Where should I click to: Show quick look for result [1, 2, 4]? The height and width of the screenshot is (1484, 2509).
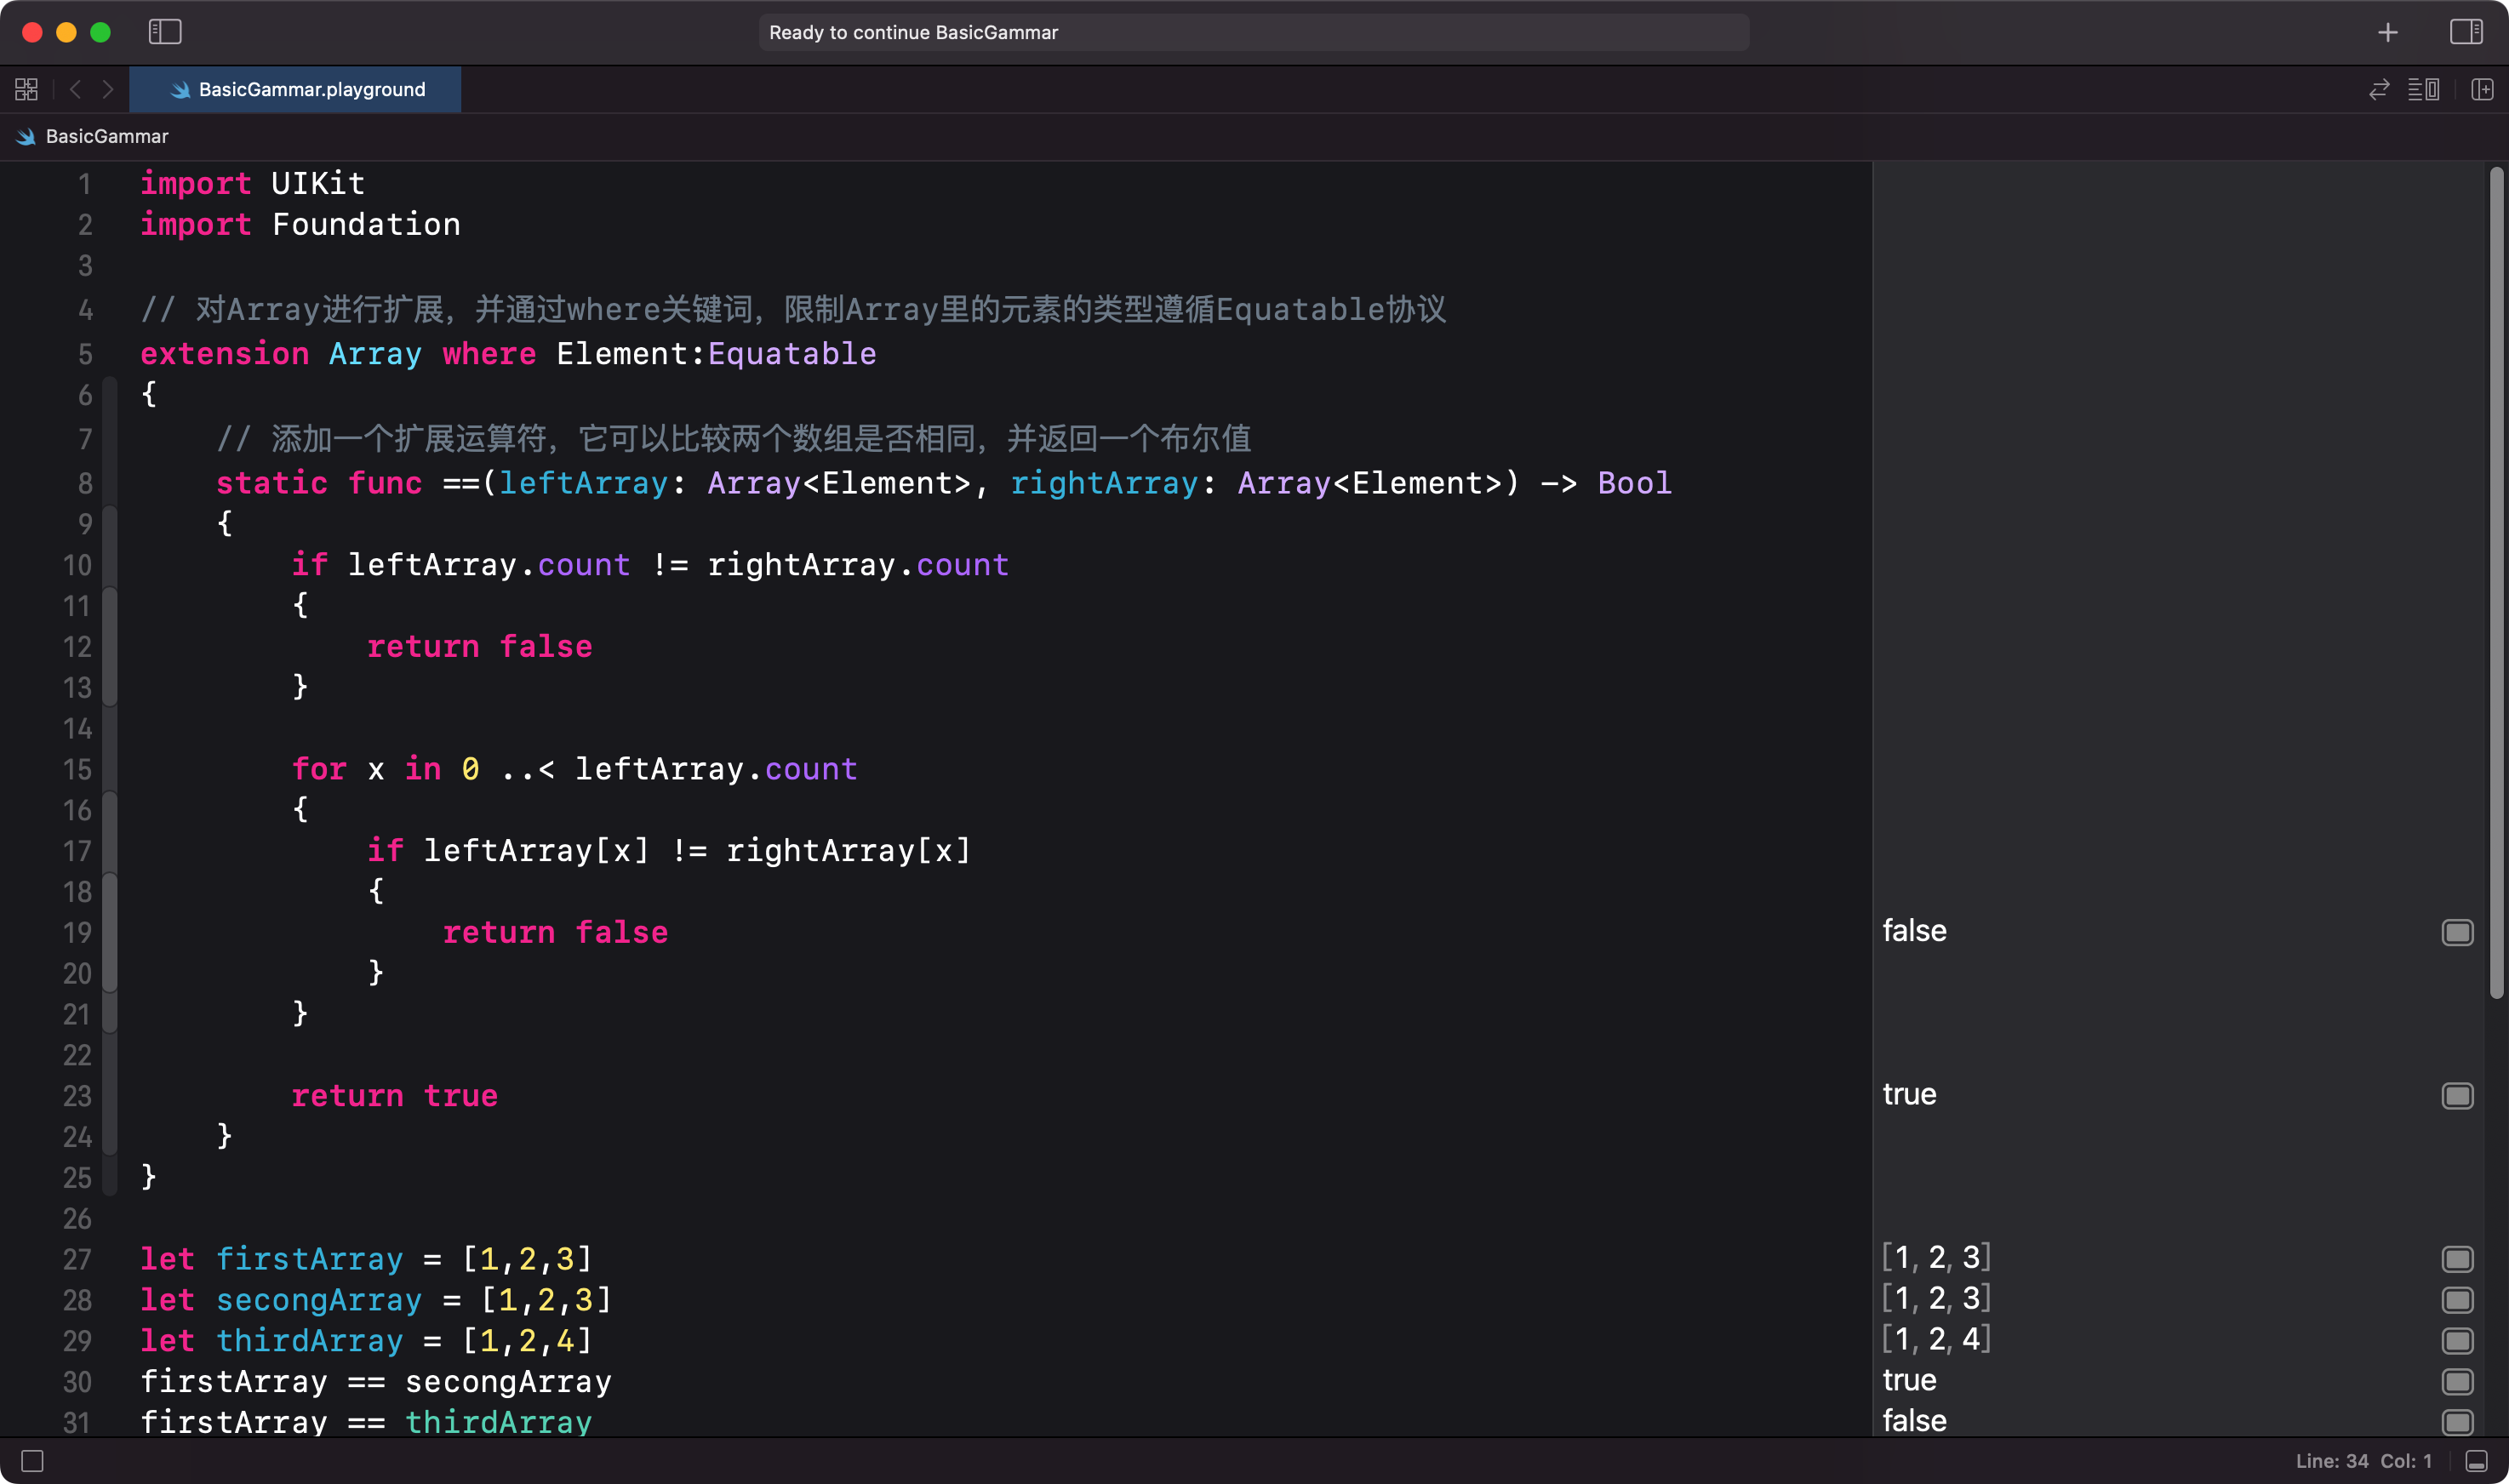[2457, 1341]
